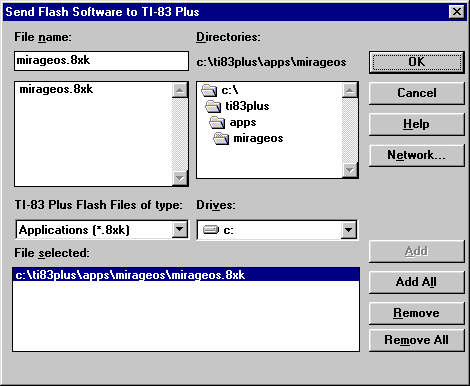This screenshot has width=470, height=386.
Task: Confirm with the OK button
Action: pos(417,62)
